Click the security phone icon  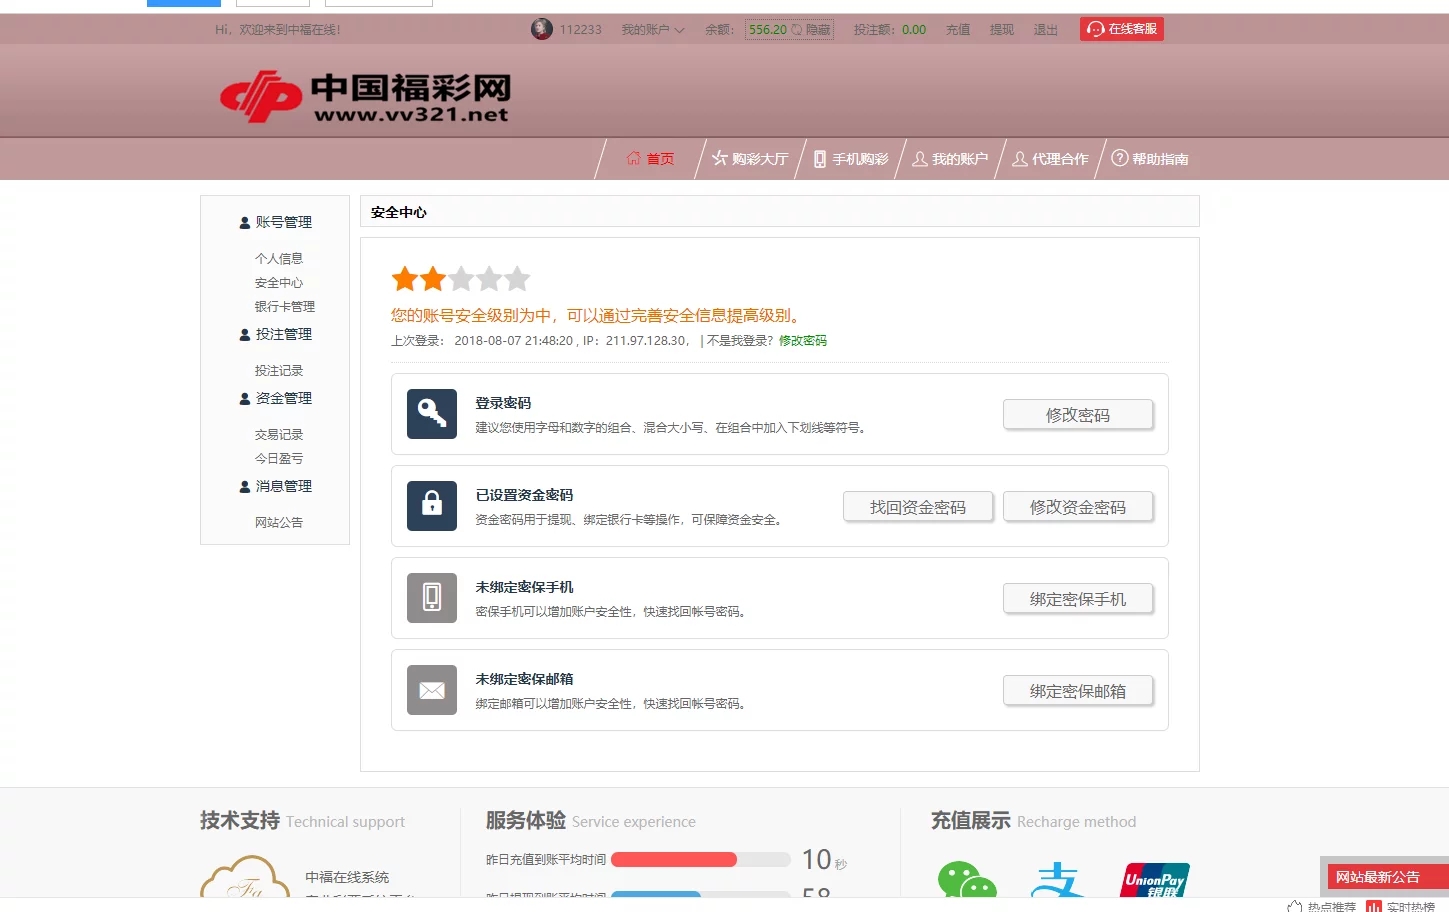pos(432,598)
